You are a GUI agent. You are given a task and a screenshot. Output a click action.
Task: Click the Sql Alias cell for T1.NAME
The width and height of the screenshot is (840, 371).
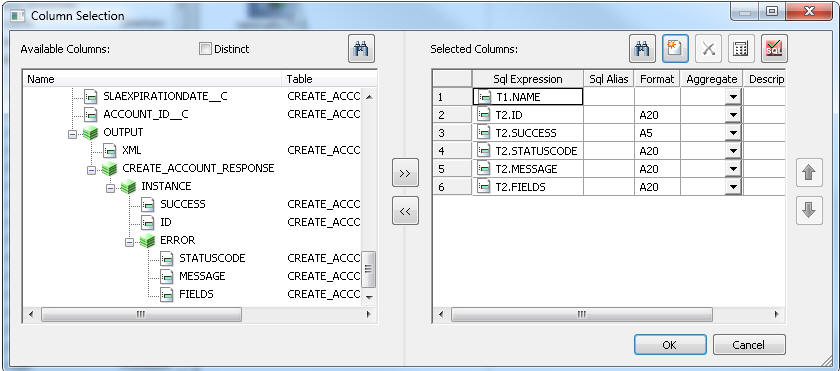point(609,97)
